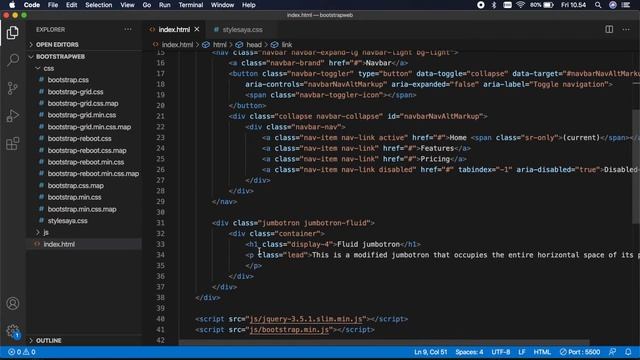Click the editor vertical scrollbar
640x360 pixels.
636,167
